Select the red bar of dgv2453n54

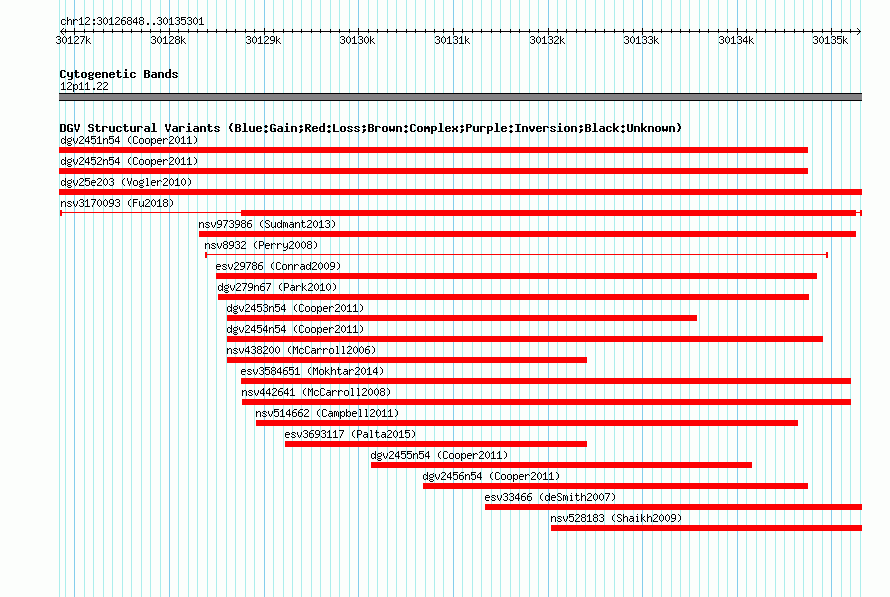(461, 318)
